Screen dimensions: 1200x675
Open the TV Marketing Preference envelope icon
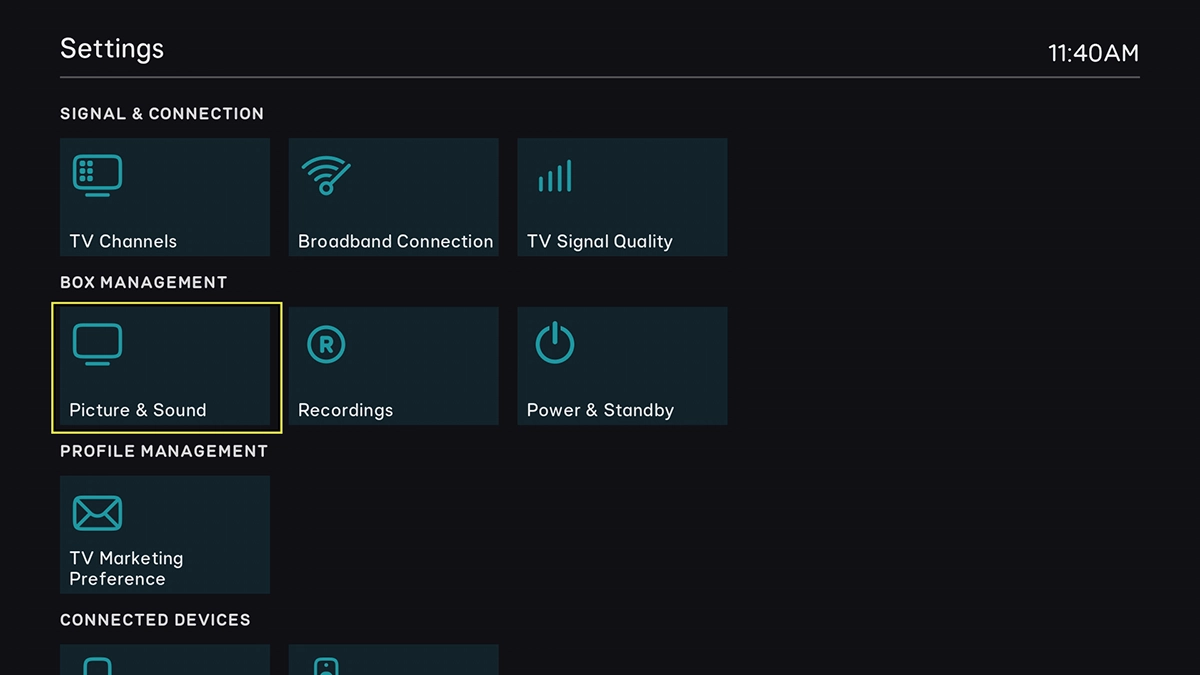(x=97, y=514)
